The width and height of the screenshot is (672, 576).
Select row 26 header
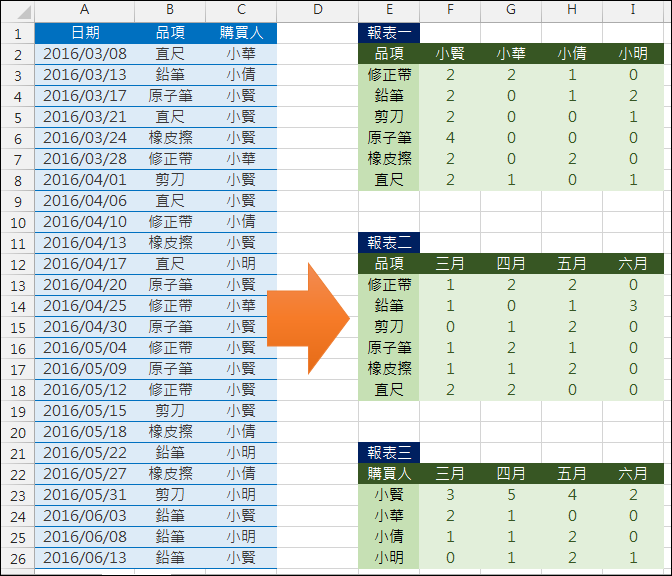coord(18,558)
